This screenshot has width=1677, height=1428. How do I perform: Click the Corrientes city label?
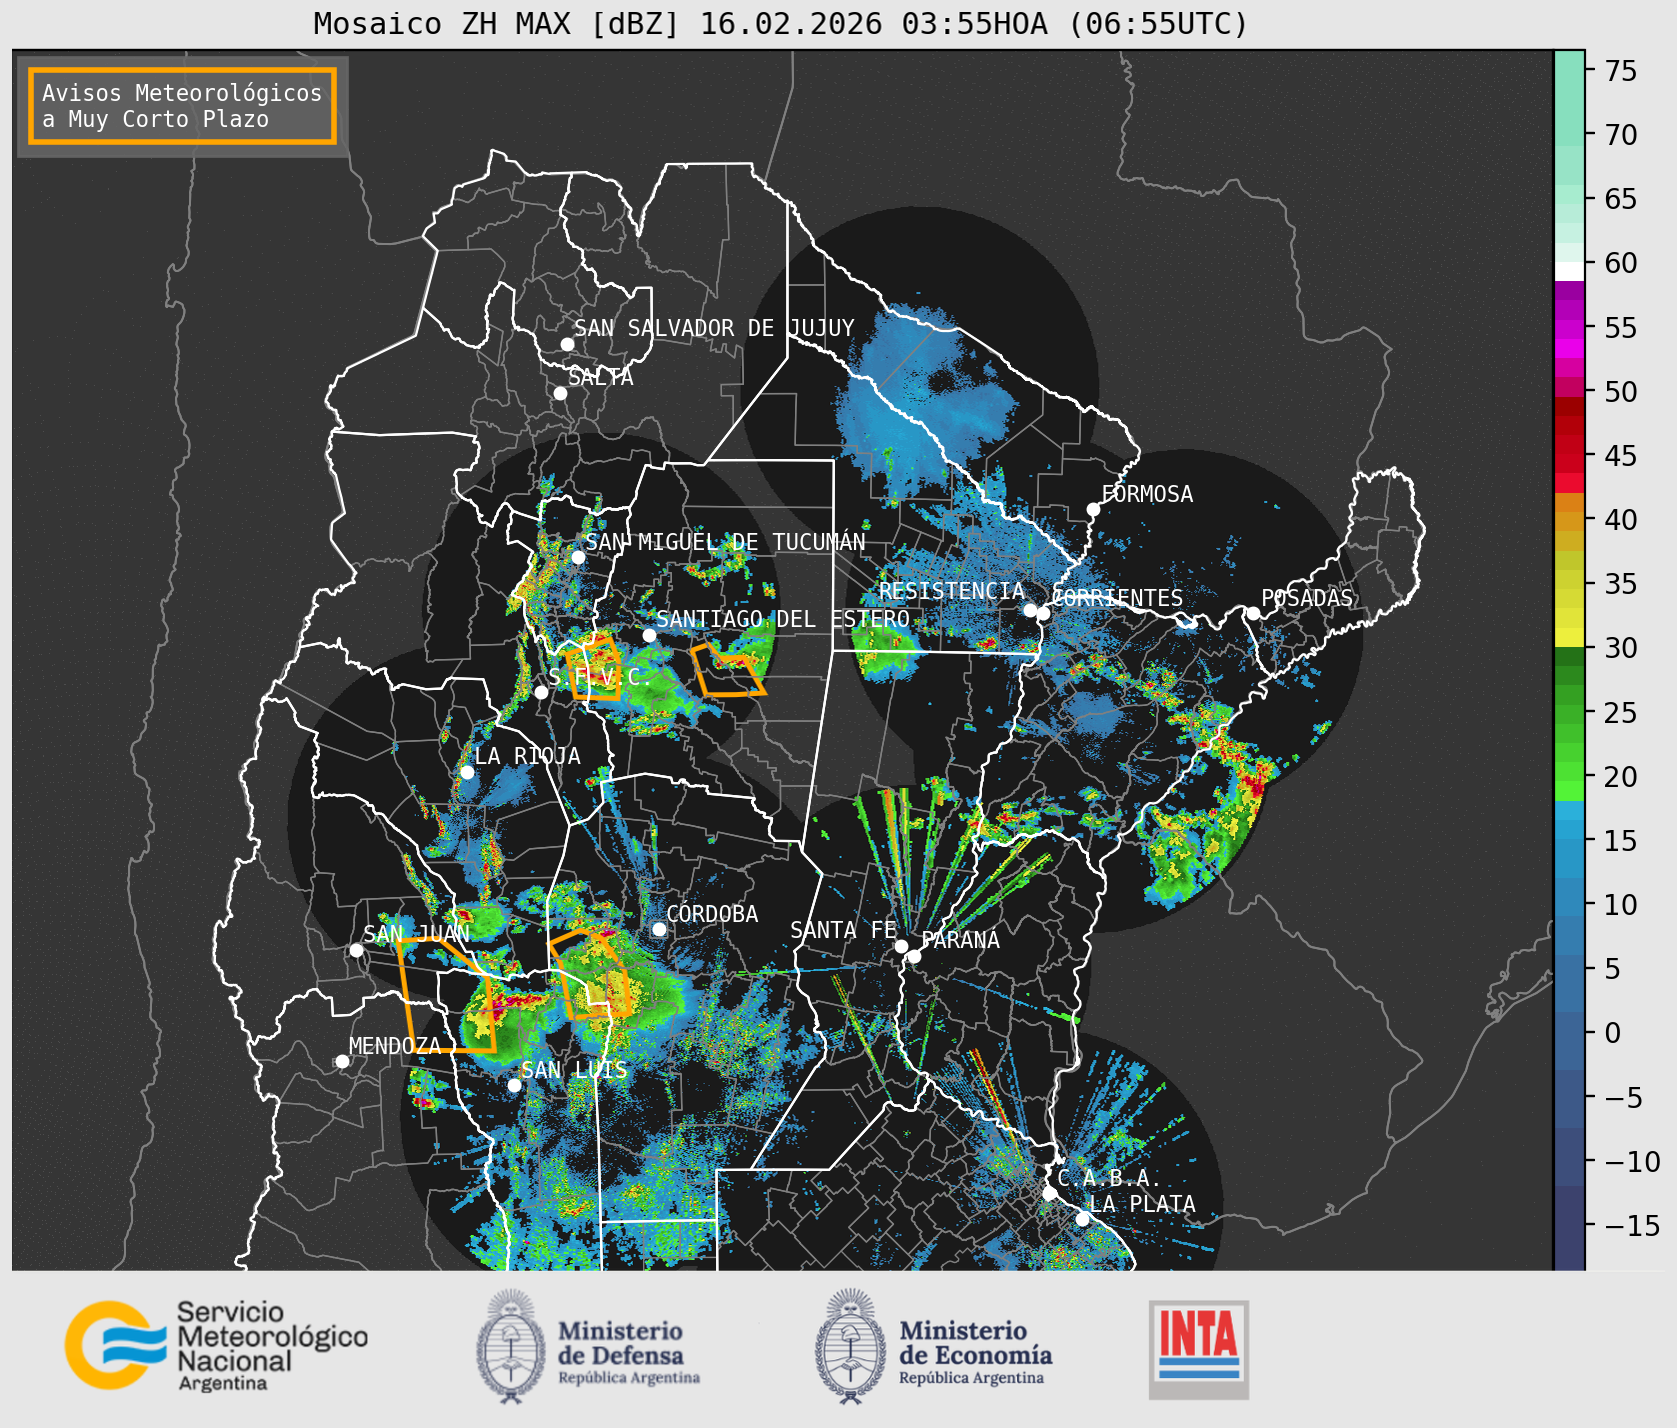click(x=1117, y=598)
